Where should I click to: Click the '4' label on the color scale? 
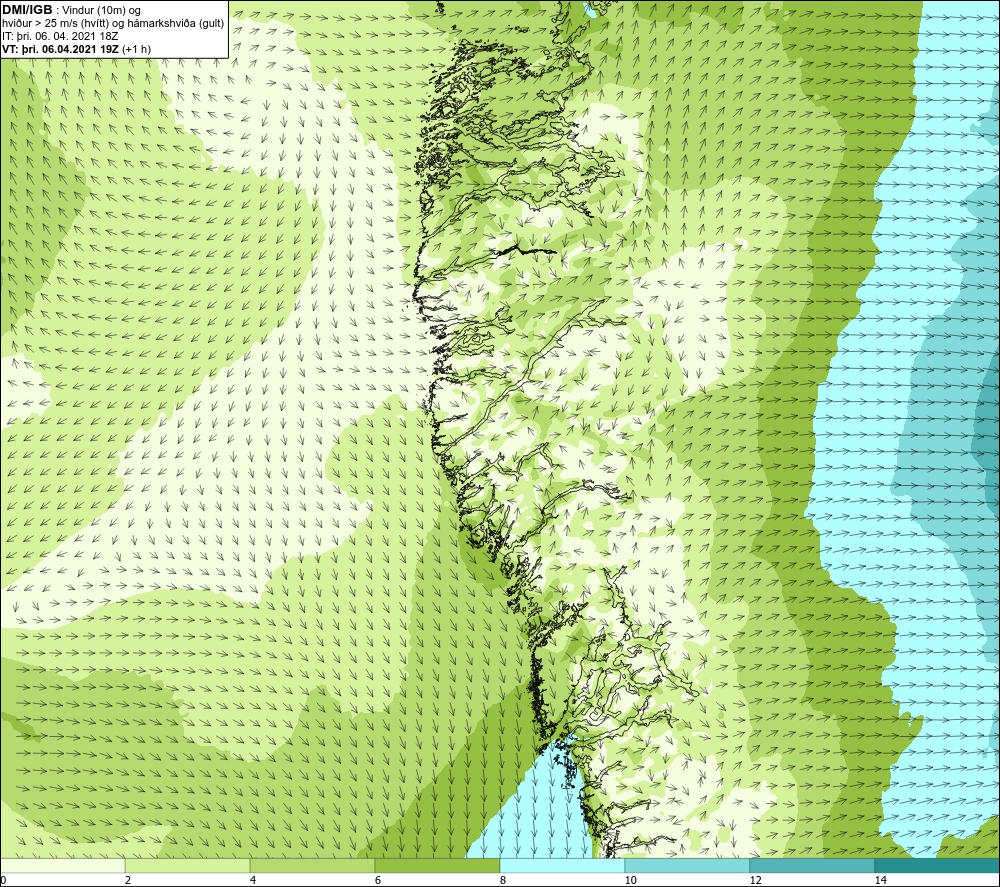tap(253, 880)
